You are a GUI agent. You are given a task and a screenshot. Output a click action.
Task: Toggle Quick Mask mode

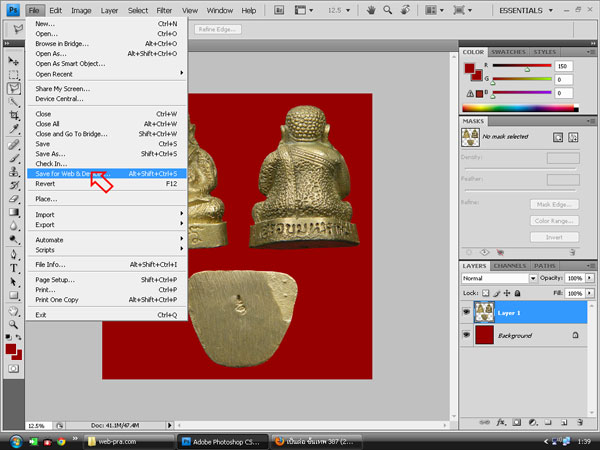(x=14, y=368)
